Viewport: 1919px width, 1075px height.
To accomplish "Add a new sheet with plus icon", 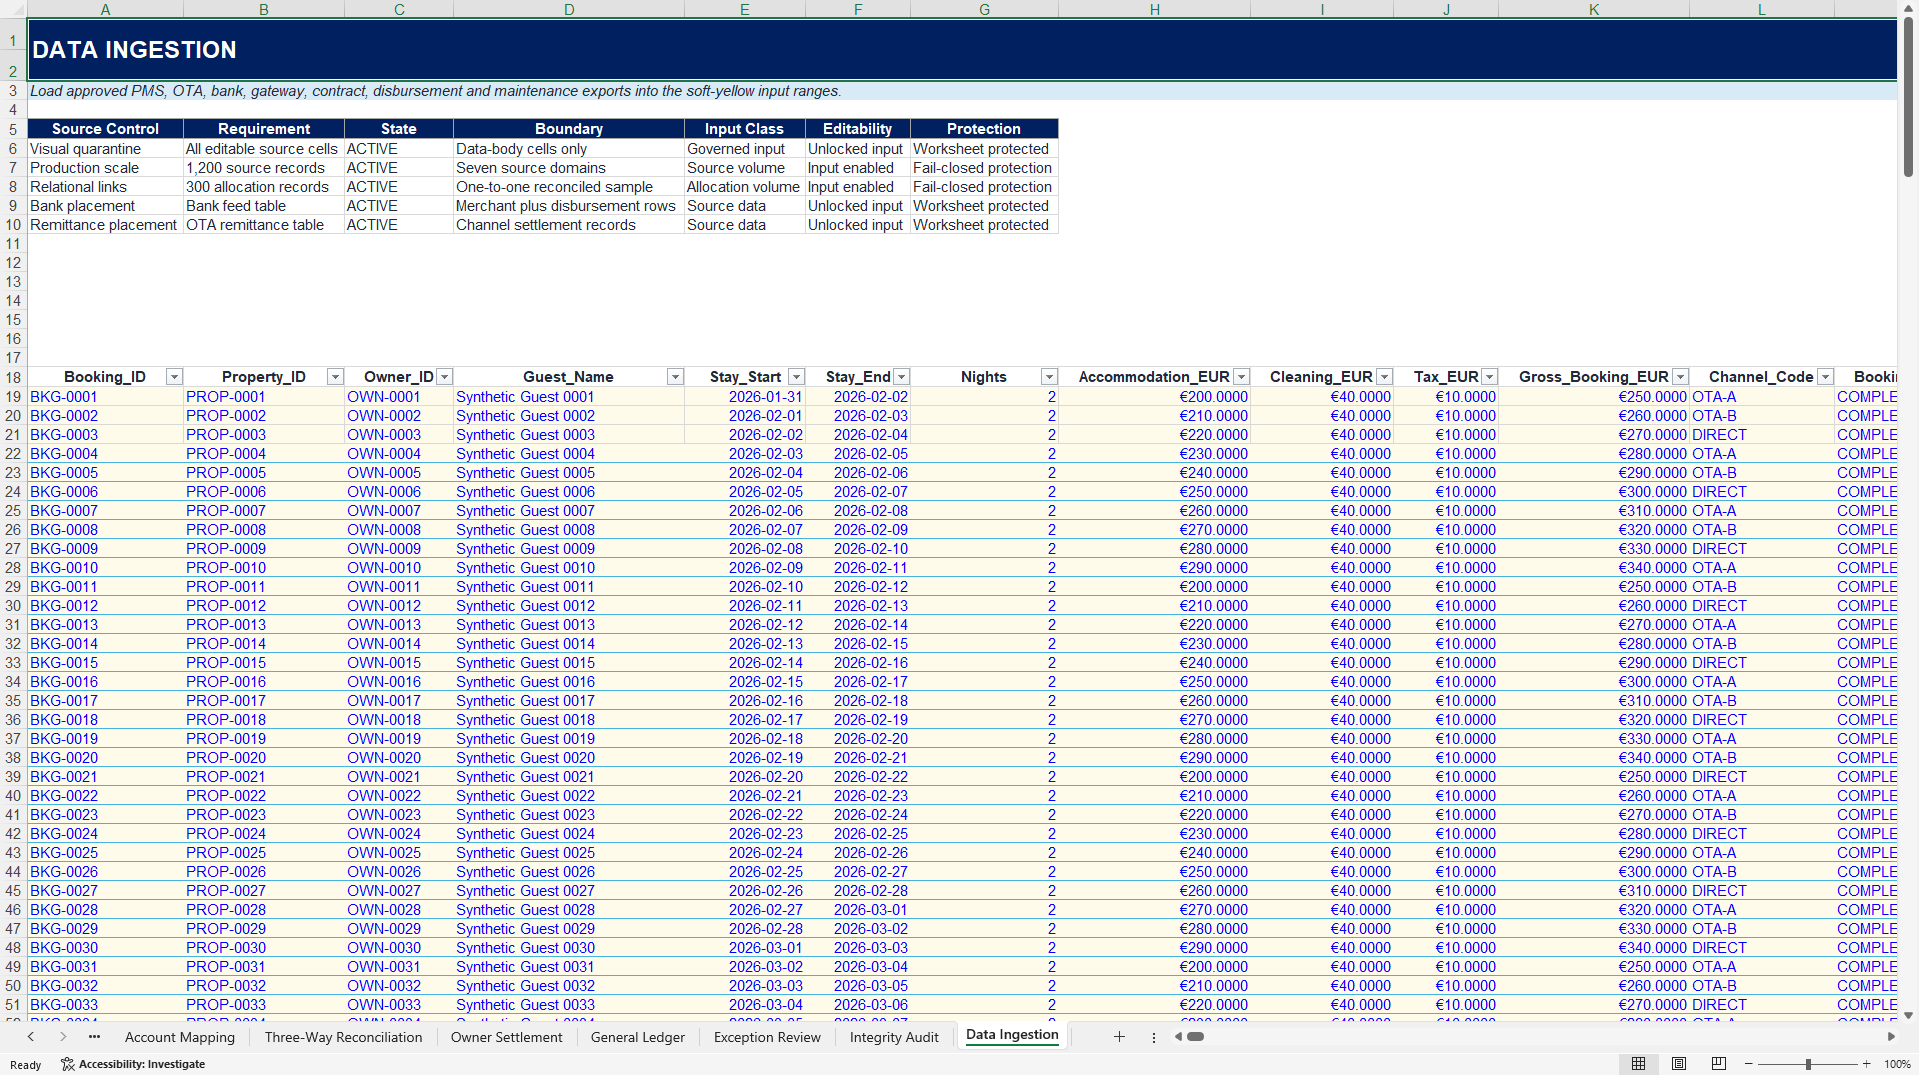I will point(1119,1037).
